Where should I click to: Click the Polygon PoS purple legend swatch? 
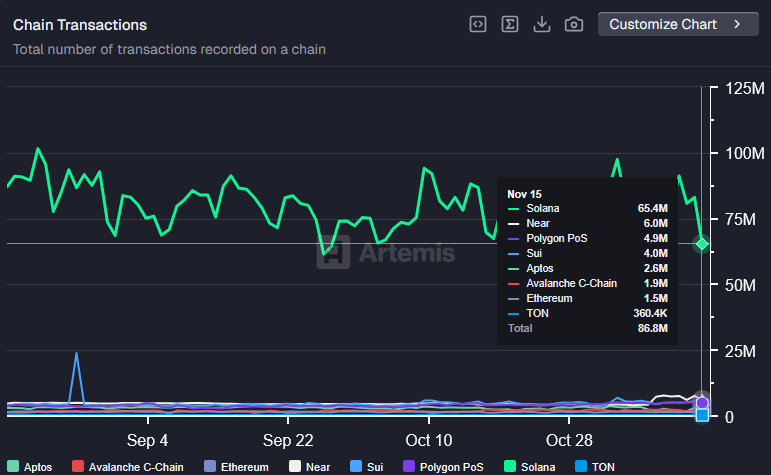409,466
